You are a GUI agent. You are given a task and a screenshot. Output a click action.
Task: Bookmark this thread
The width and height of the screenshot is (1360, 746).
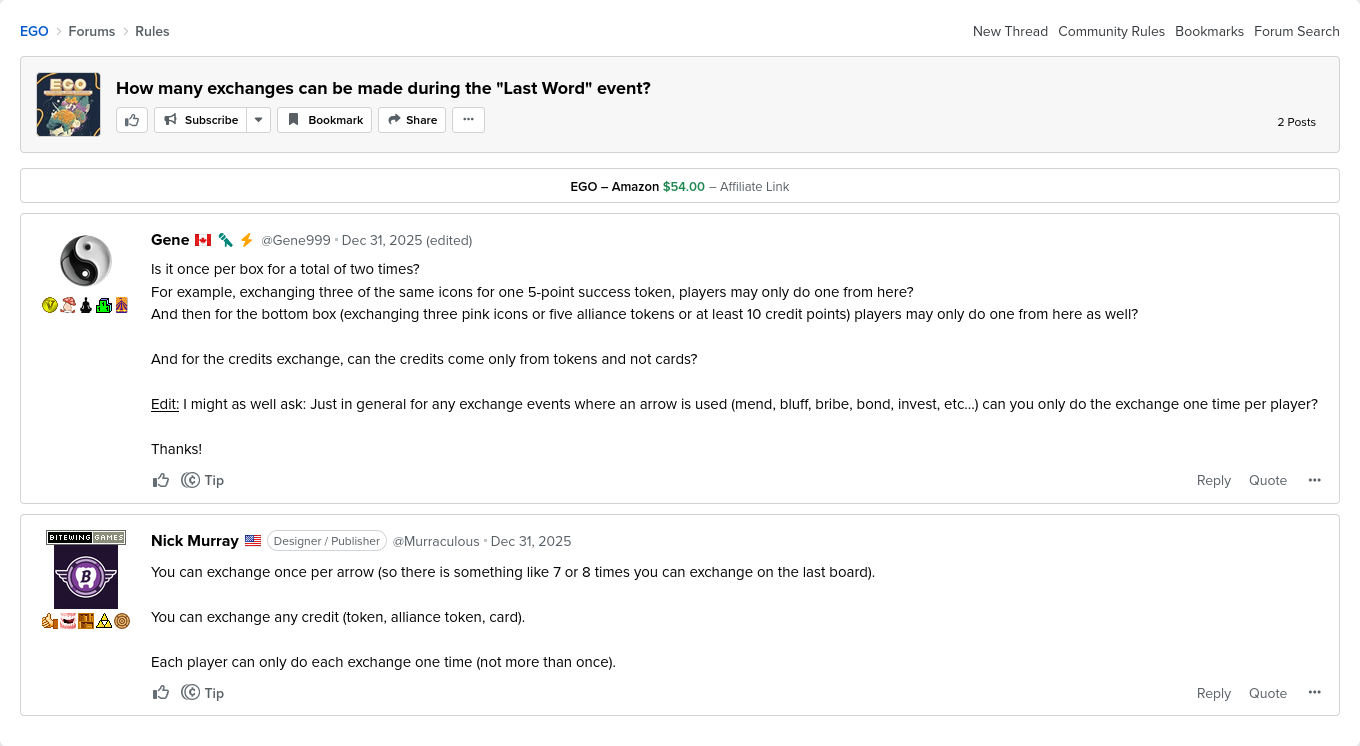click(324, 120)
